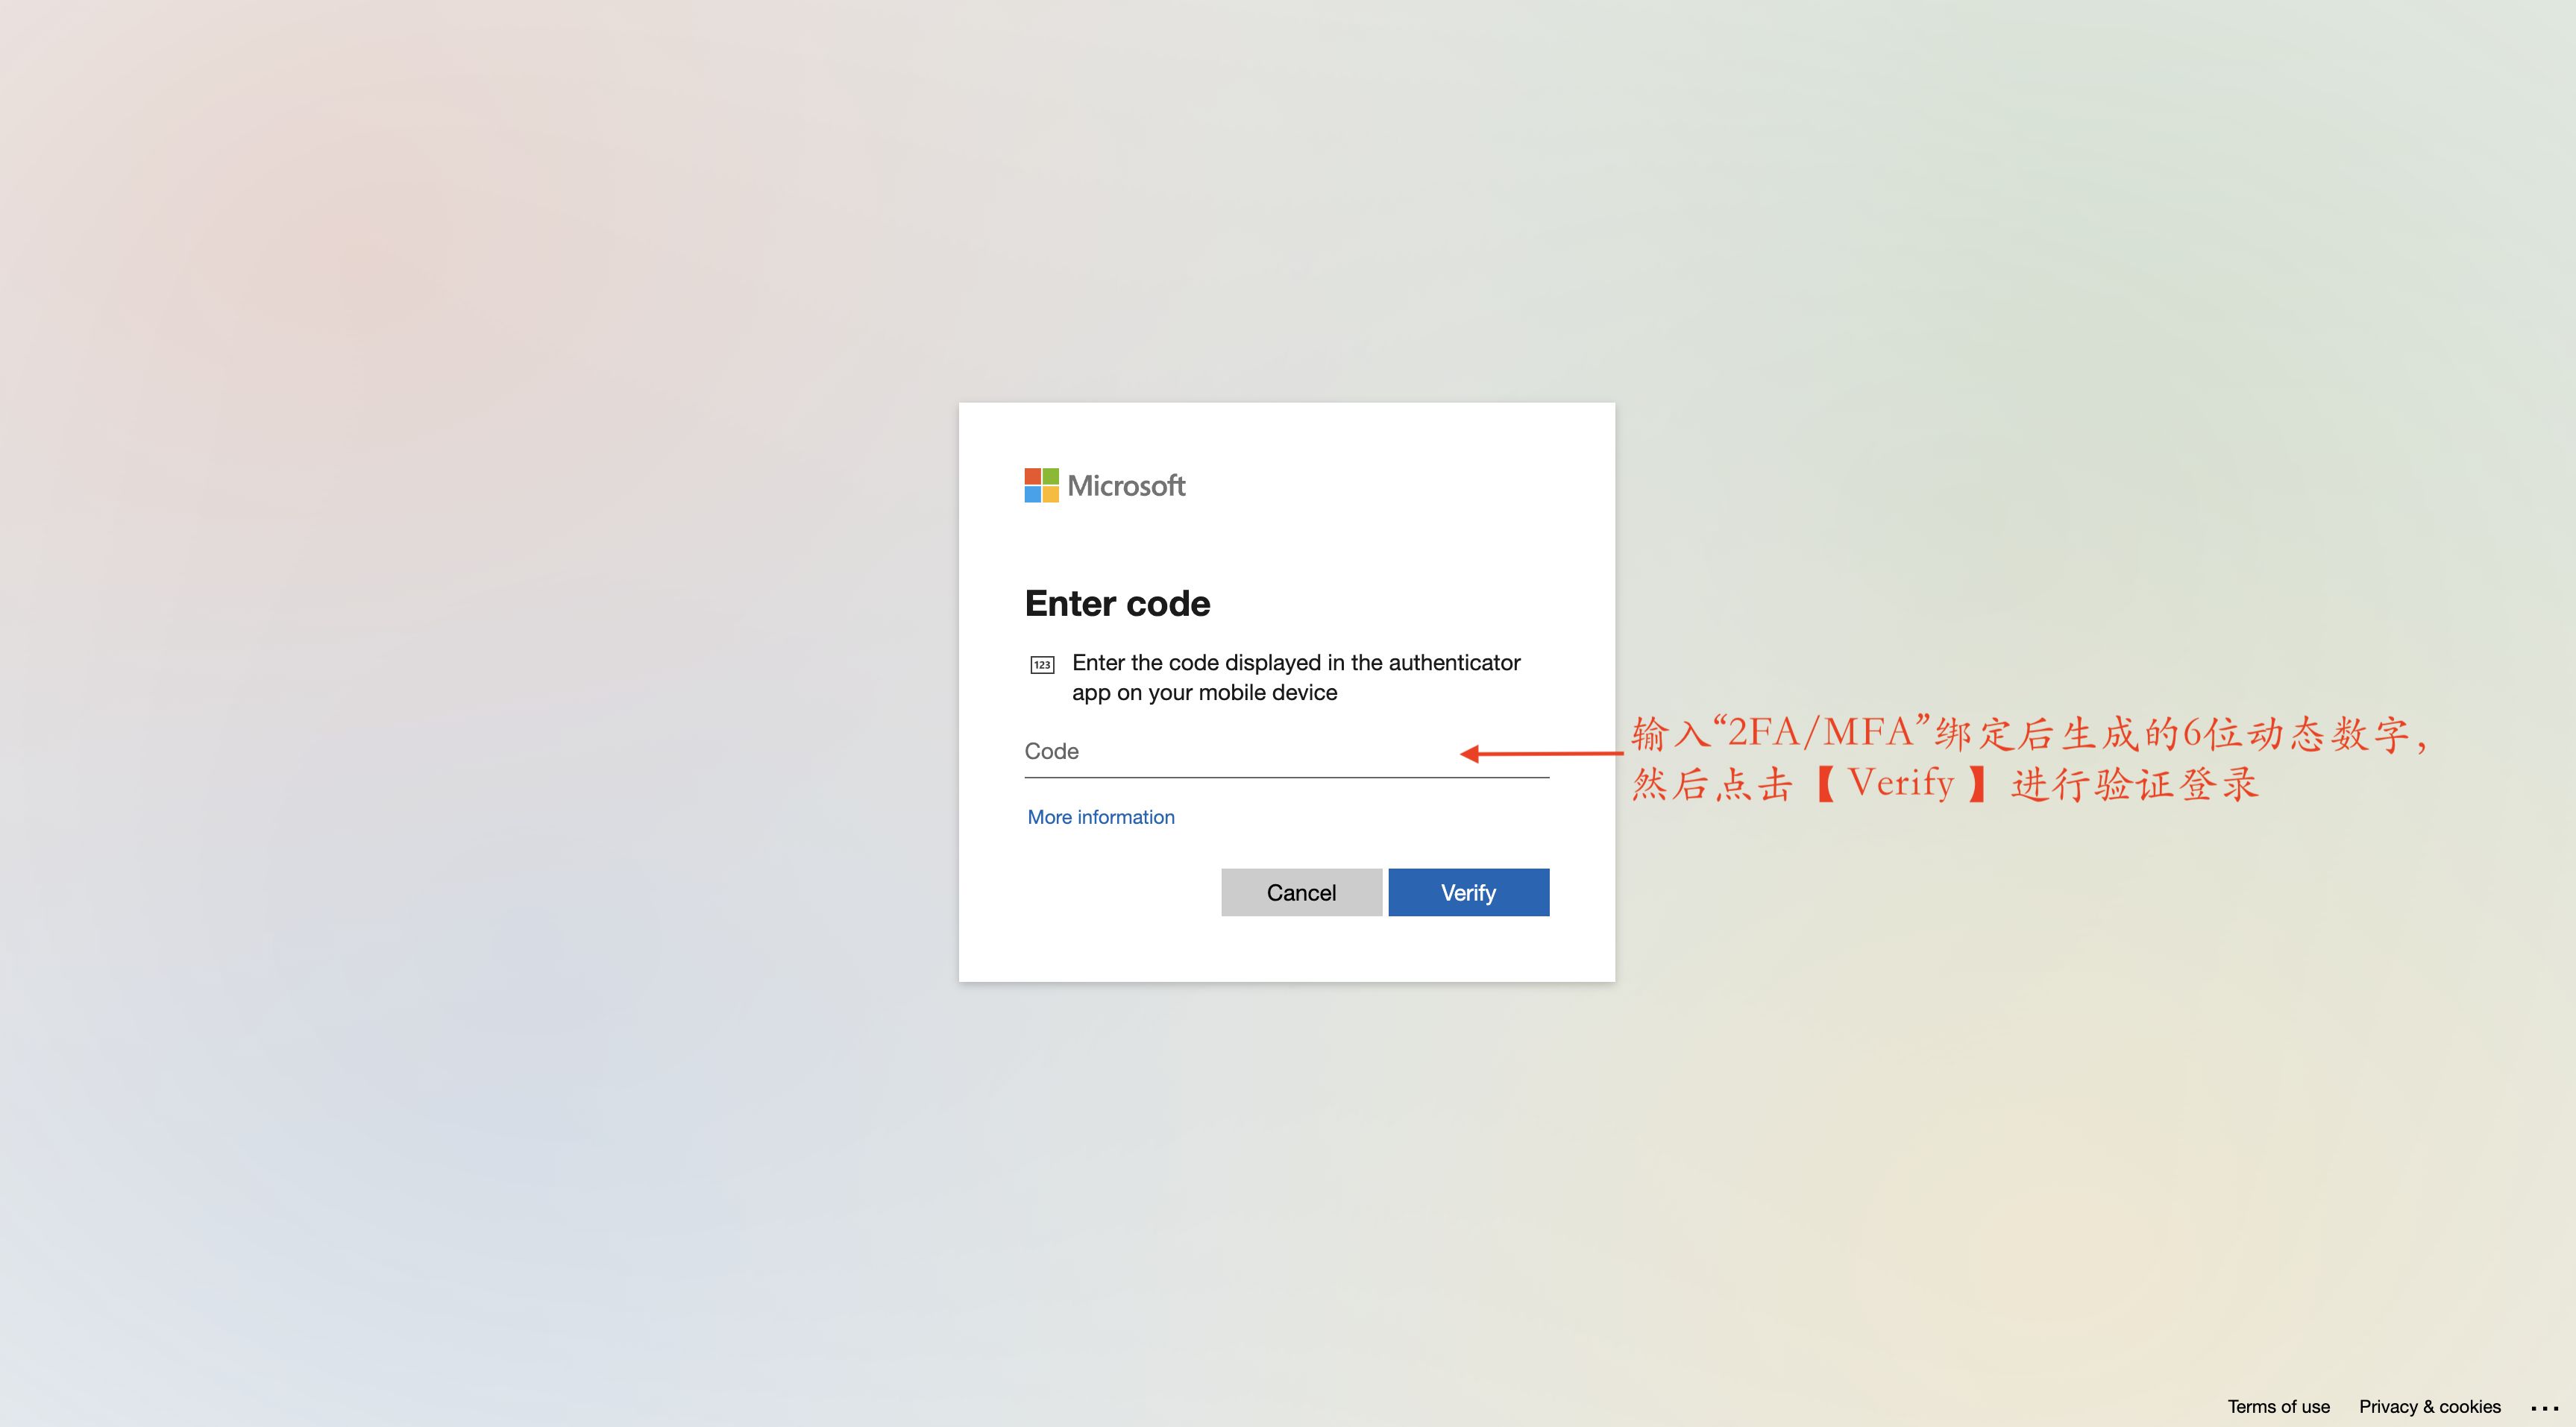Click the 123 authenticator code icon
The width and height of the screenshot is (2576, 1427).
pyautogui.click(x=1042, y=665)
